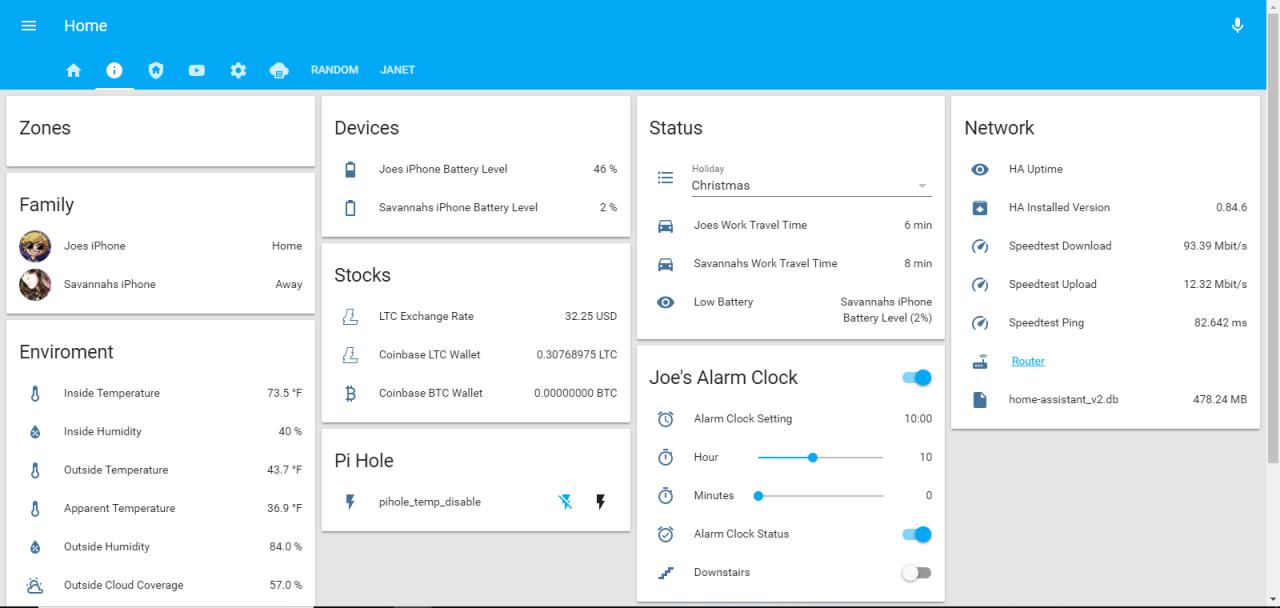Click the HA Installed Version package icon
The width and height of the screenshot is (1280, 608).
(x=980, y=208)
